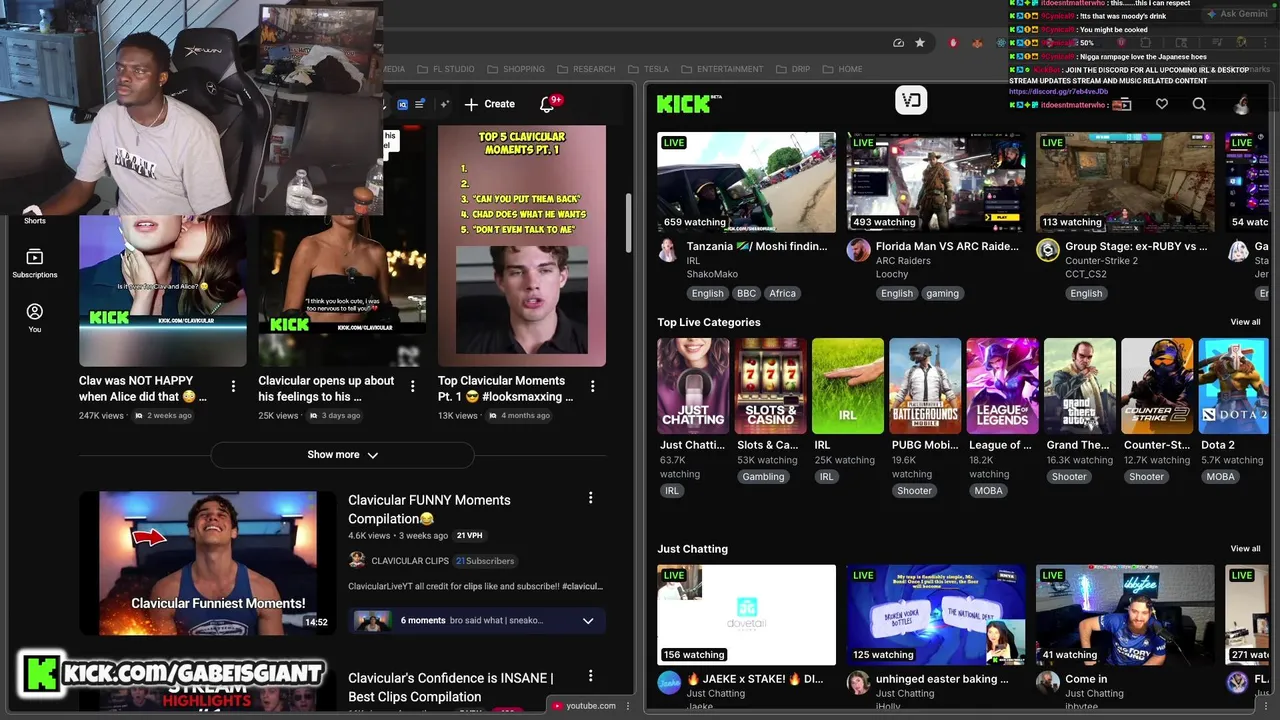The image size is (1280, 720).
Task: Open the SHOPPING bookmarks folder
Action: pyautogui.click(x=516, y=69)
